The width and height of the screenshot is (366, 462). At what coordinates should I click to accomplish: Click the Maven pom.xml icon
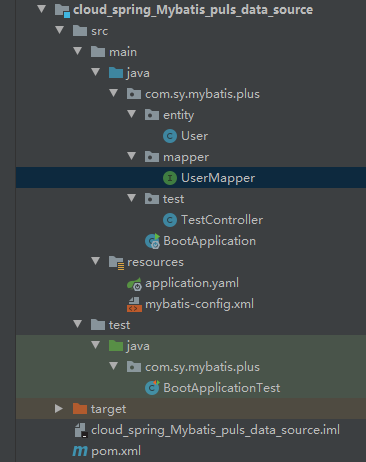tap(80, 451)
